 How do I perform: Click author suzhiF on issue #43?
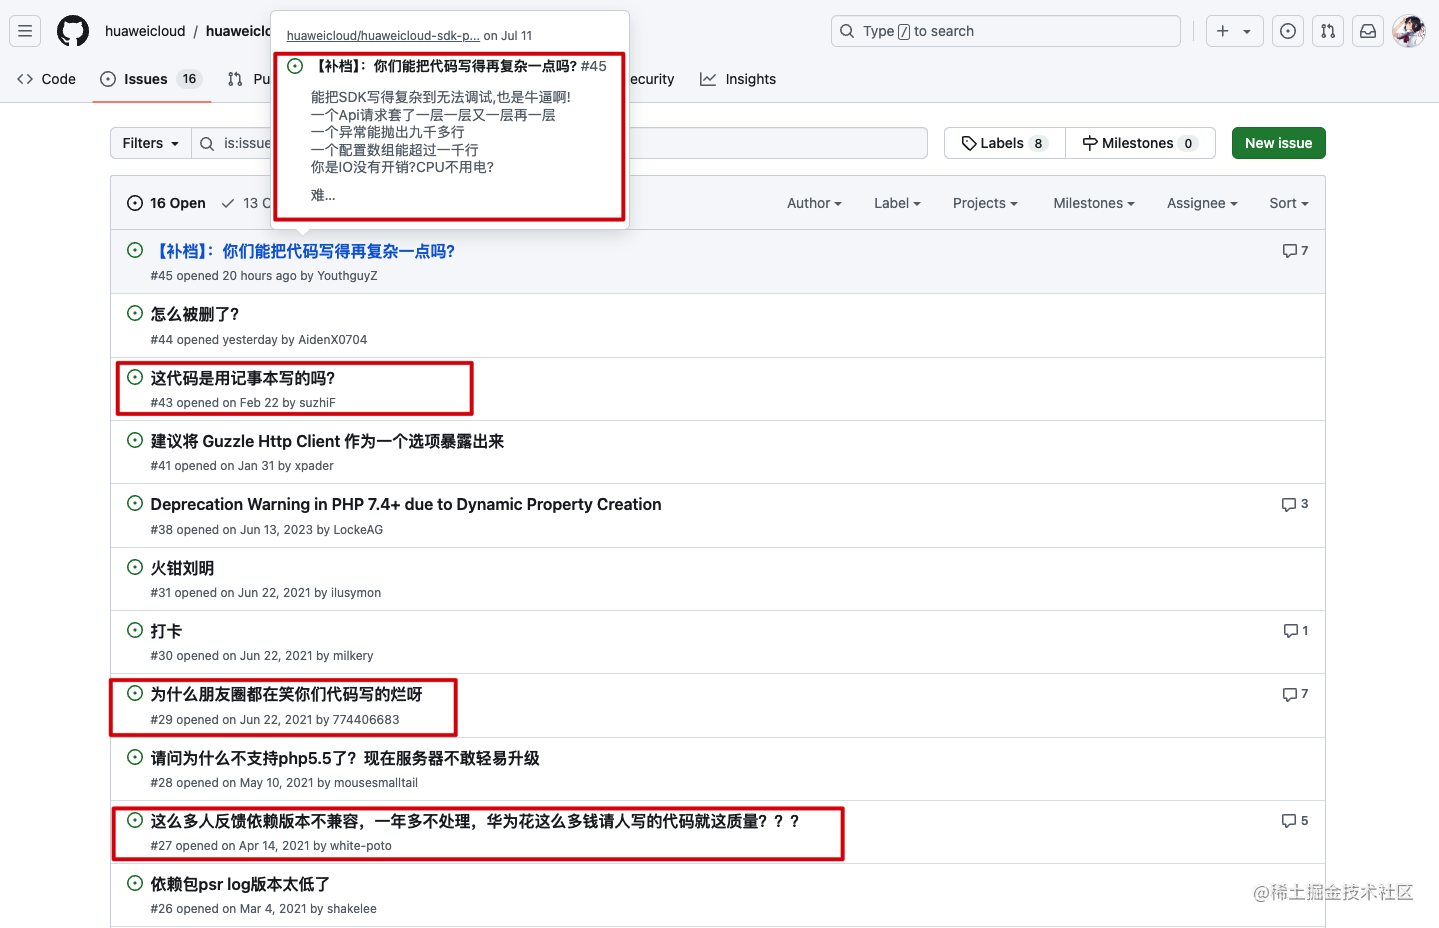317,403
